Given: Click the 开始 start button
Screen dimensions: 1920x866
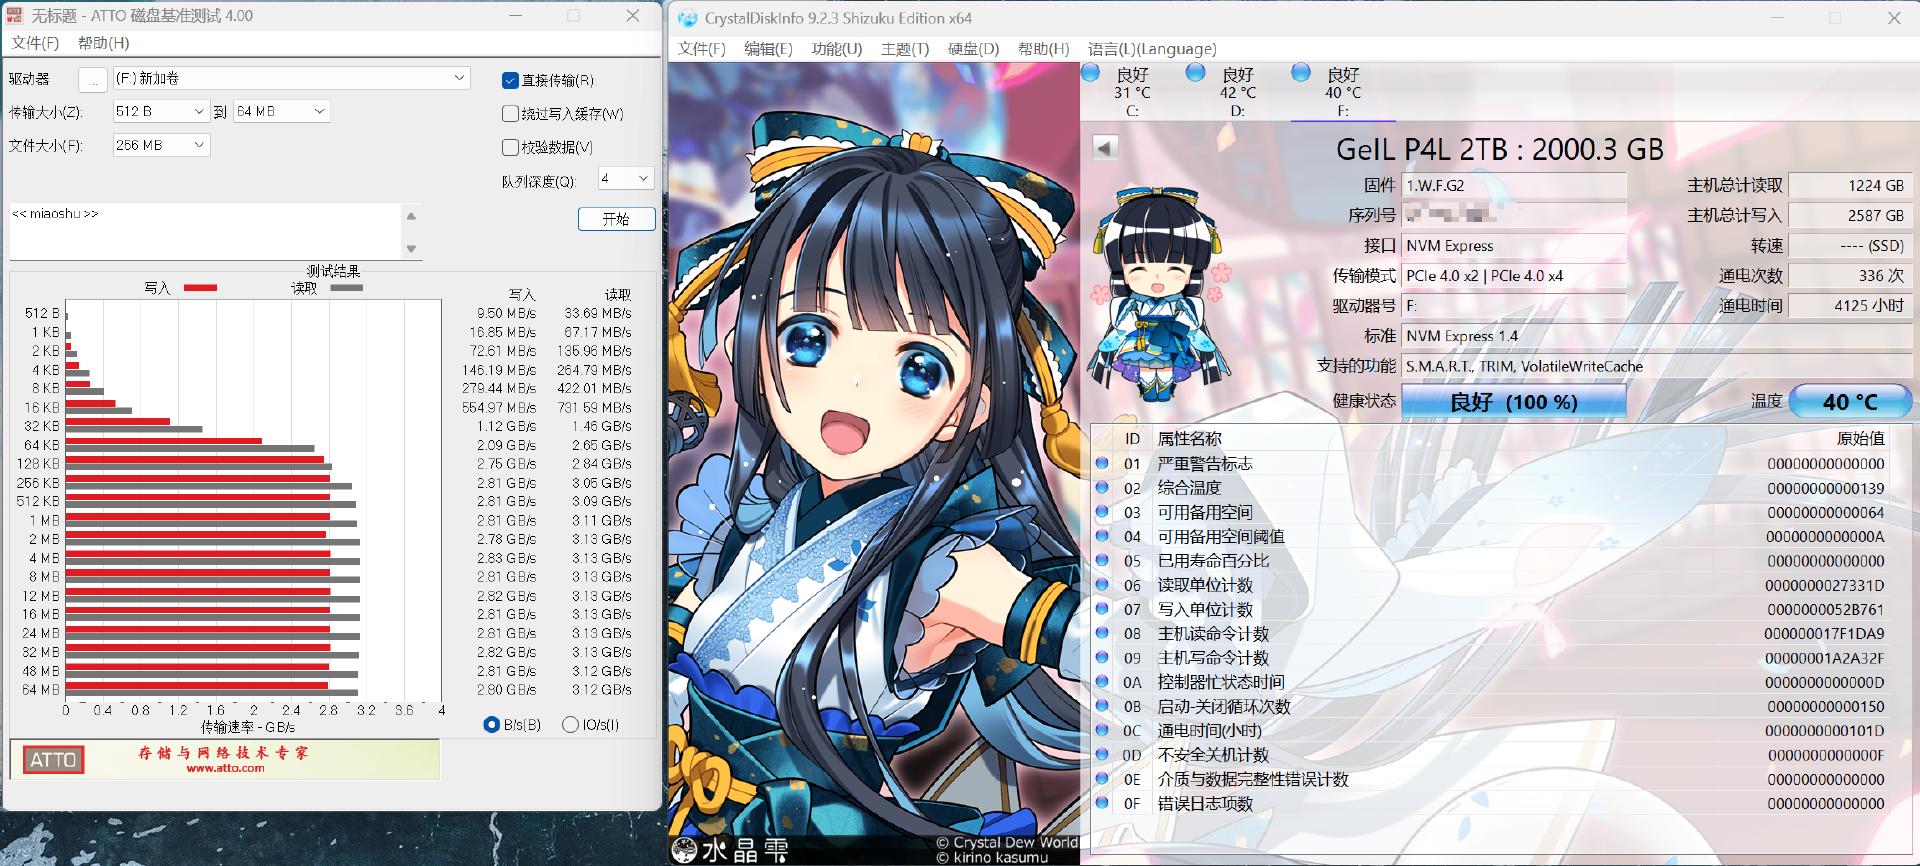Looking at the screenshot, I should coord(616,219).
